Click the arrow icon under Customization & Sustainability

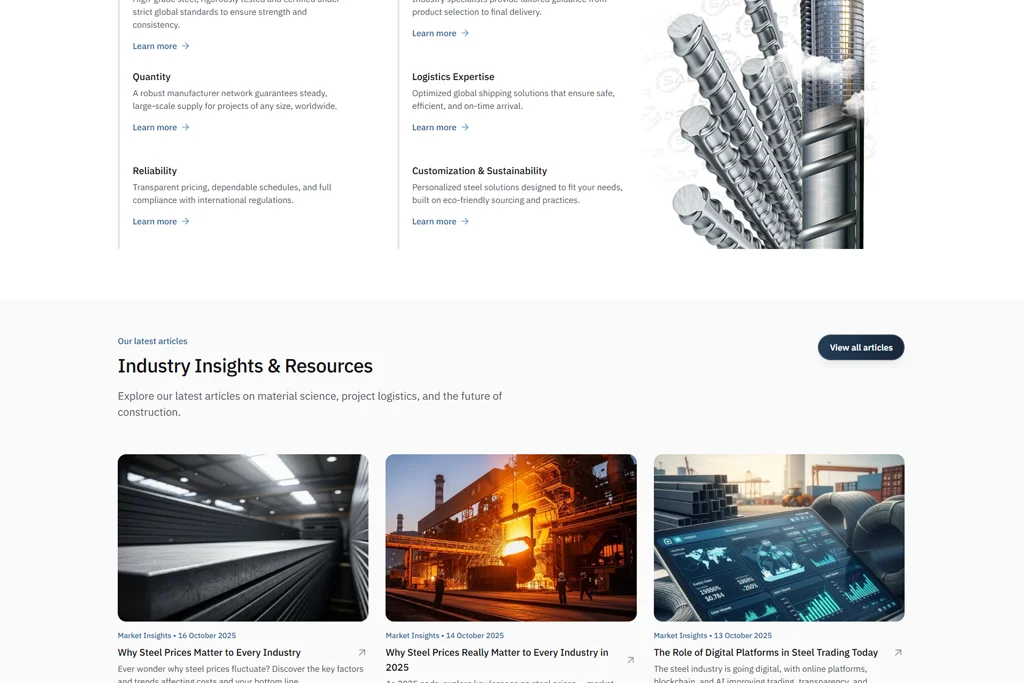point(465,221)
